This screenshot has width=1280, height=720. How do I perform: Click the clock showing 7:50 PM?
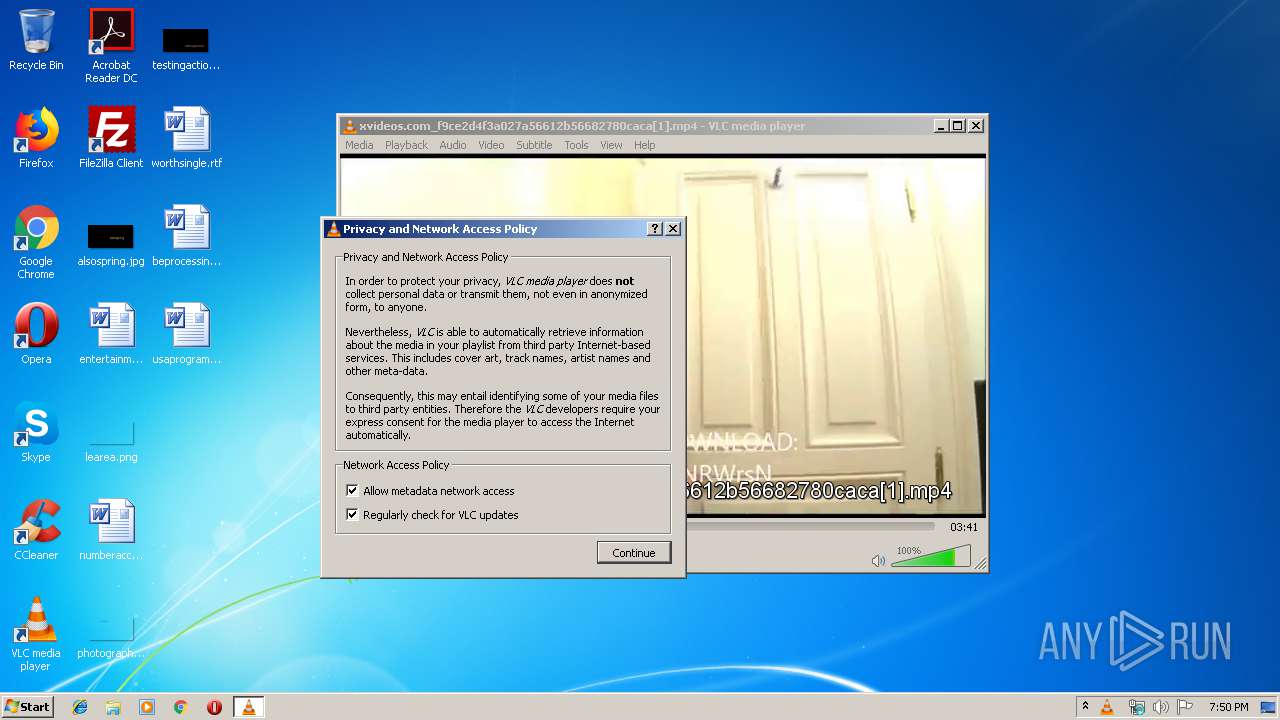1228,707
